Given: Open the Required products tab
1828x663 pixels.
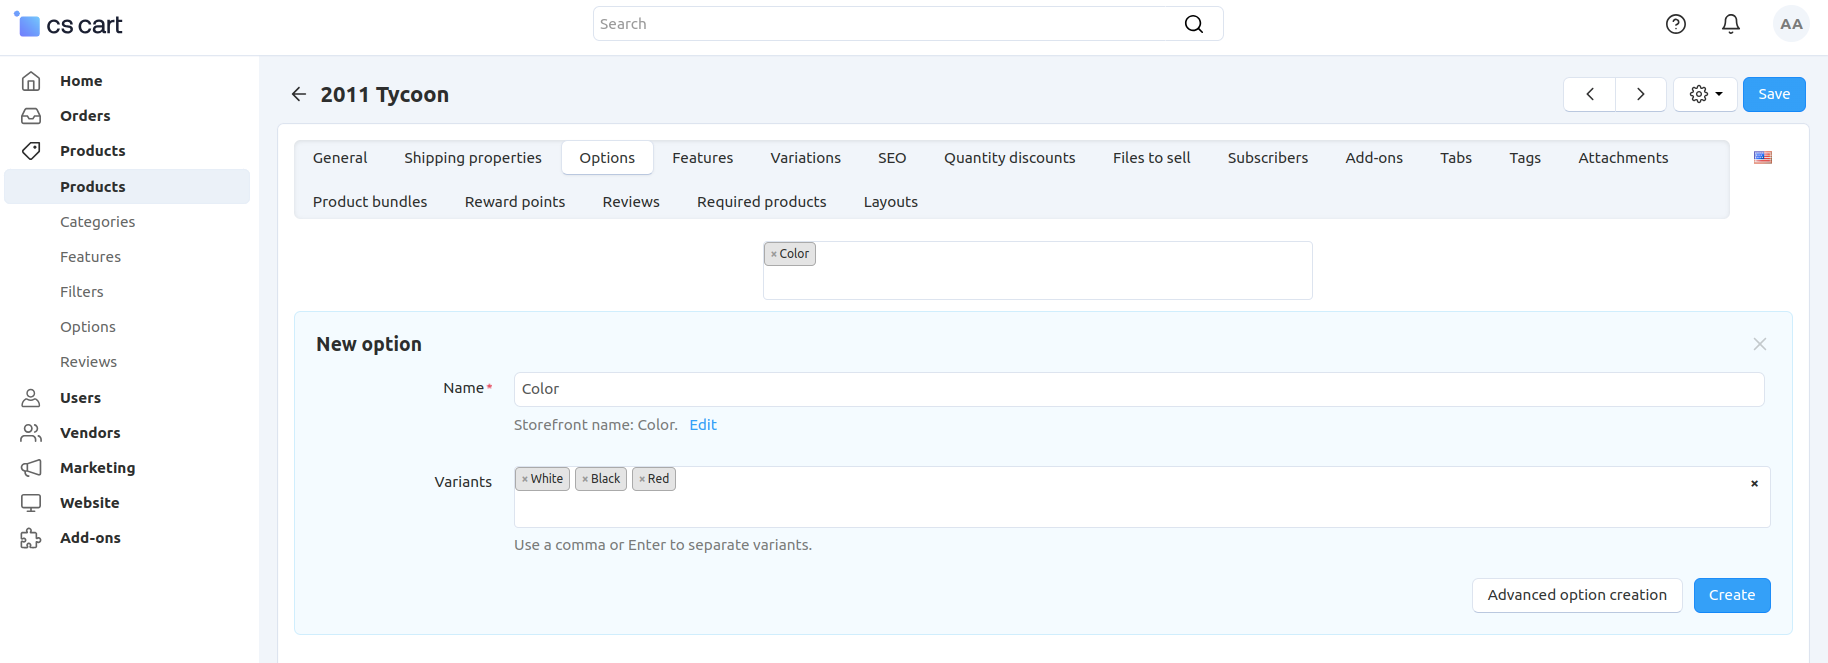Looking at the screenshot, I should pos(762,202).
